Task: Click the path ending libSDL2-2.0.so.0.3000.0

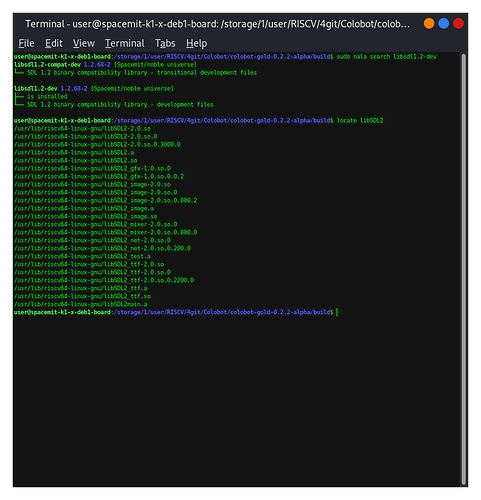Action: pyautogui.click(x=97, y=145)
